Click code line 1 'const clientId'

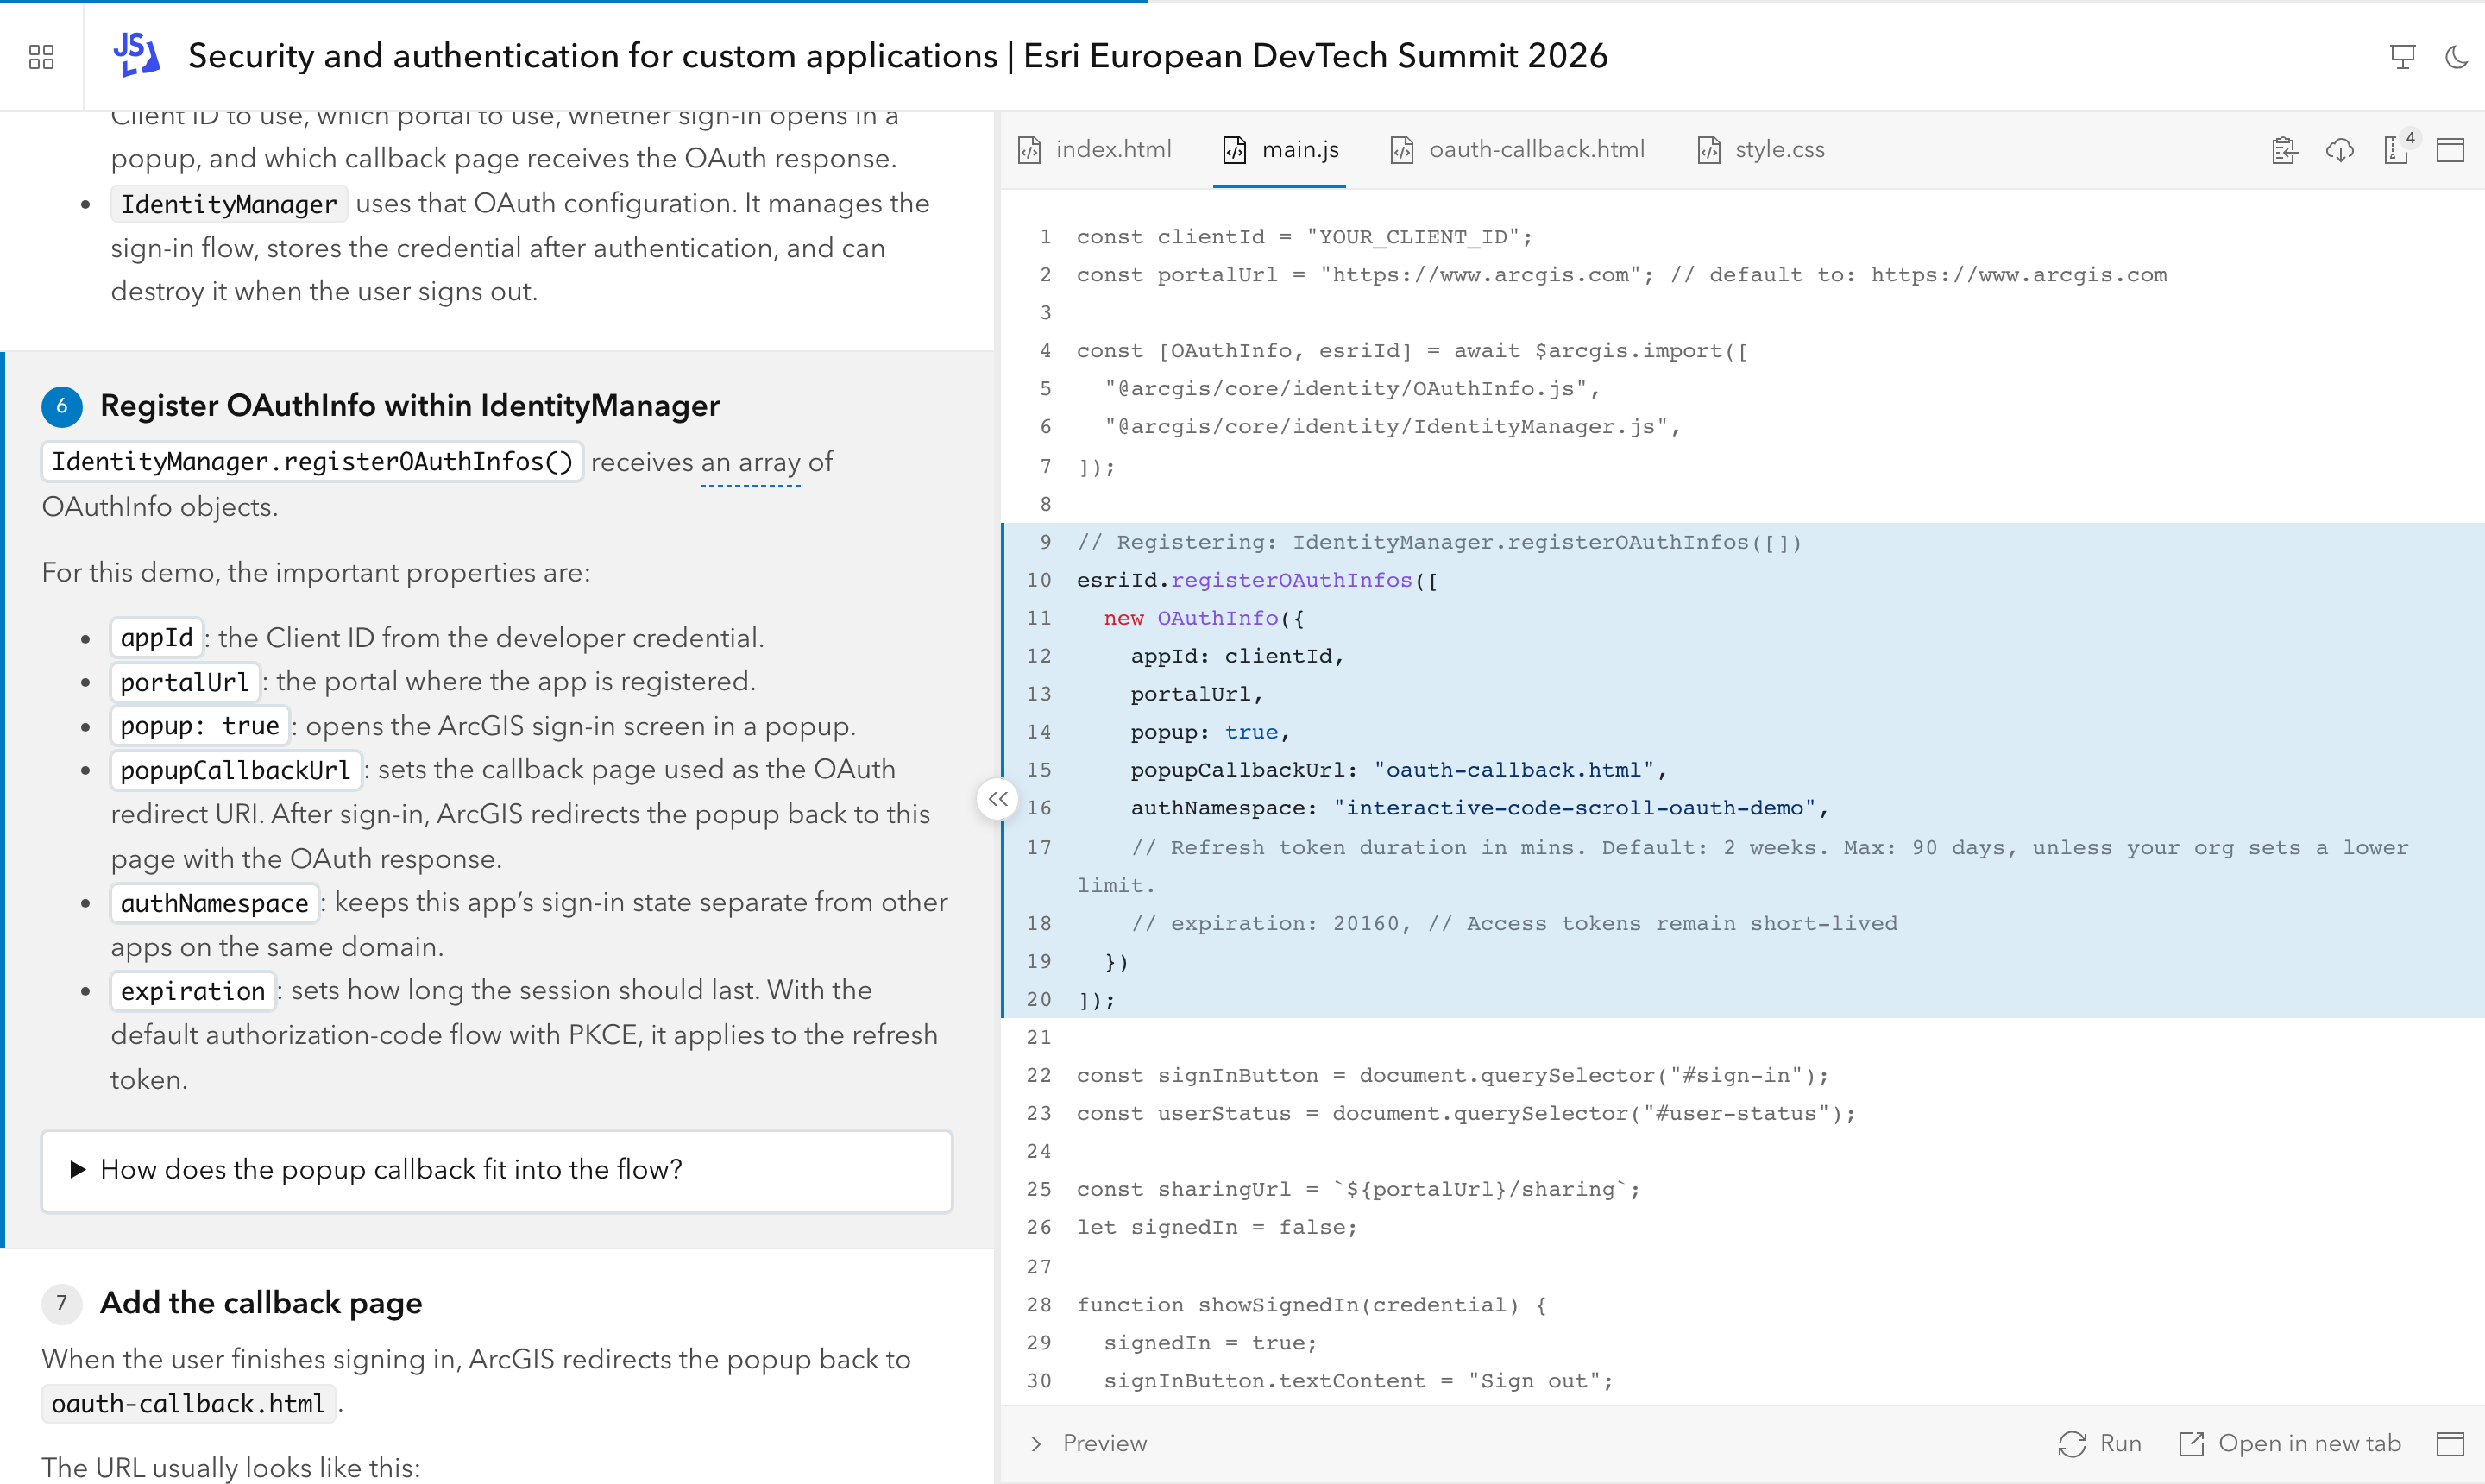pos(1304,237)
